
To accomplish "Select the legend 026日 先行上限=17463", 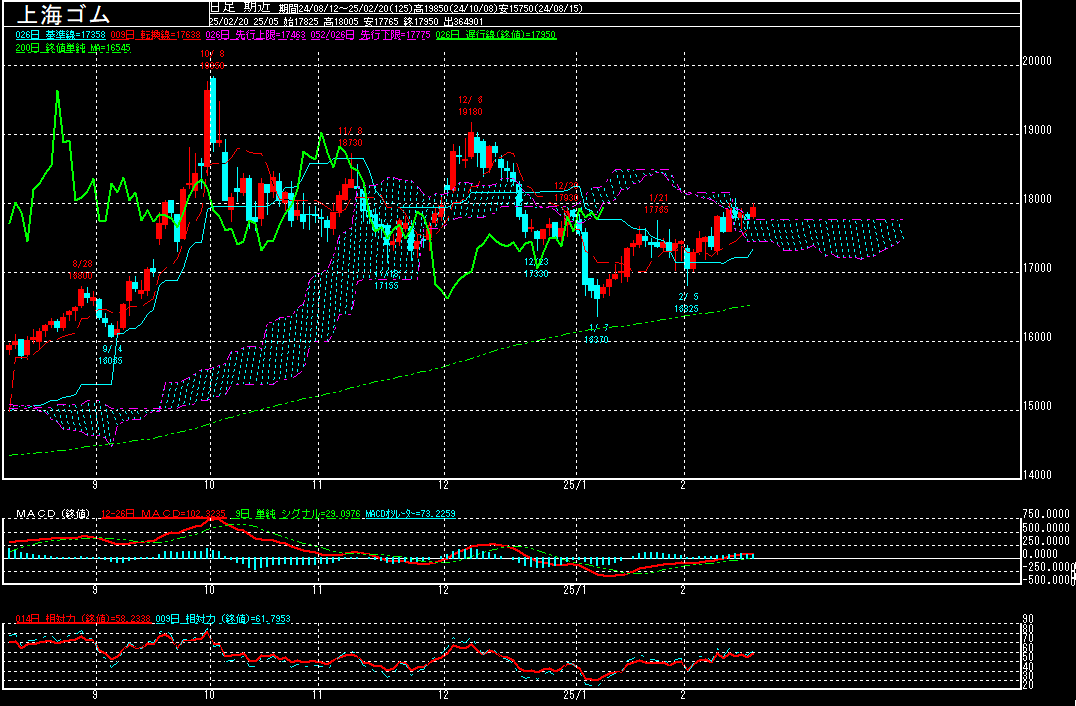I will pos(255,35).
